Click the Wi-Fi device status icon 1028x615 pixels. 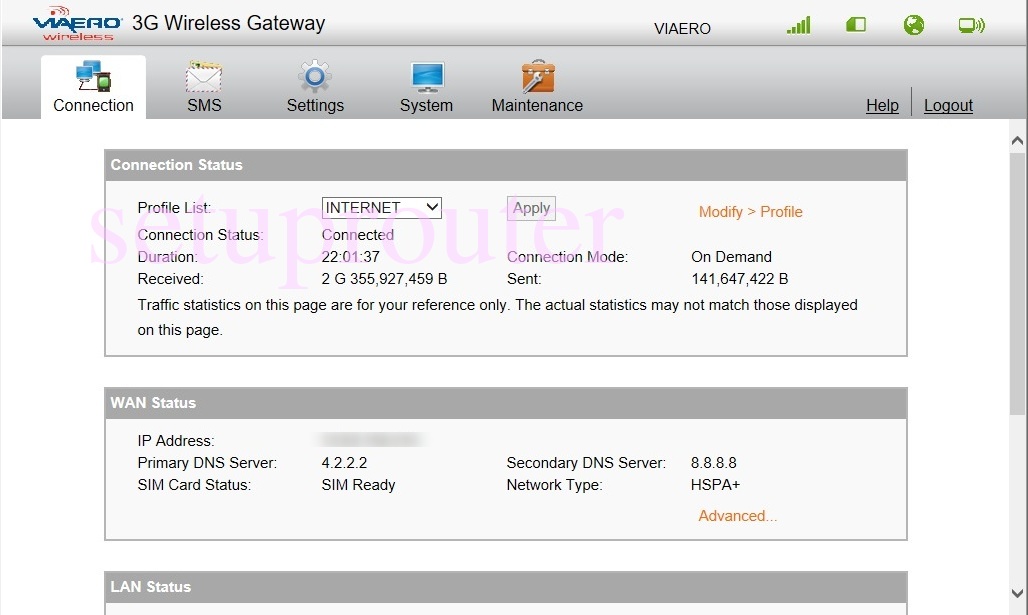pyautogui.click(x=971, y=25)
